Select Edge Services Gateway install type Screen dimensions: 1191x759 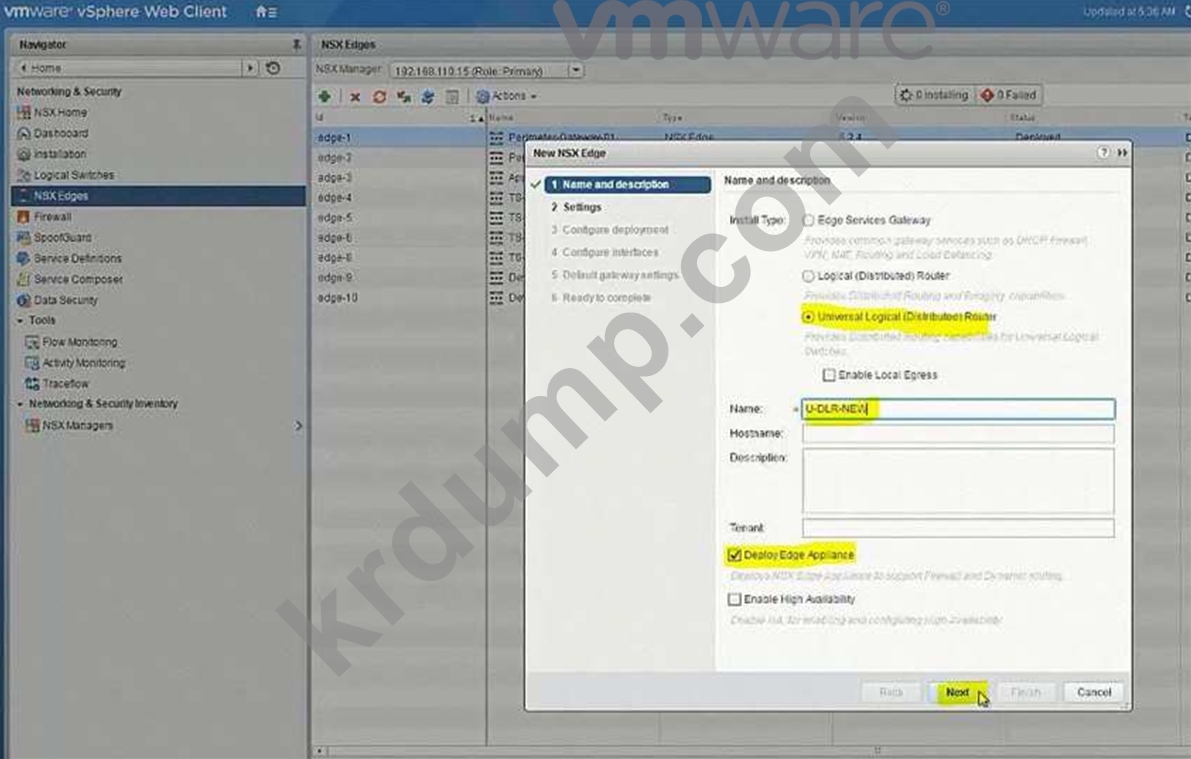[x=808, y=220]
